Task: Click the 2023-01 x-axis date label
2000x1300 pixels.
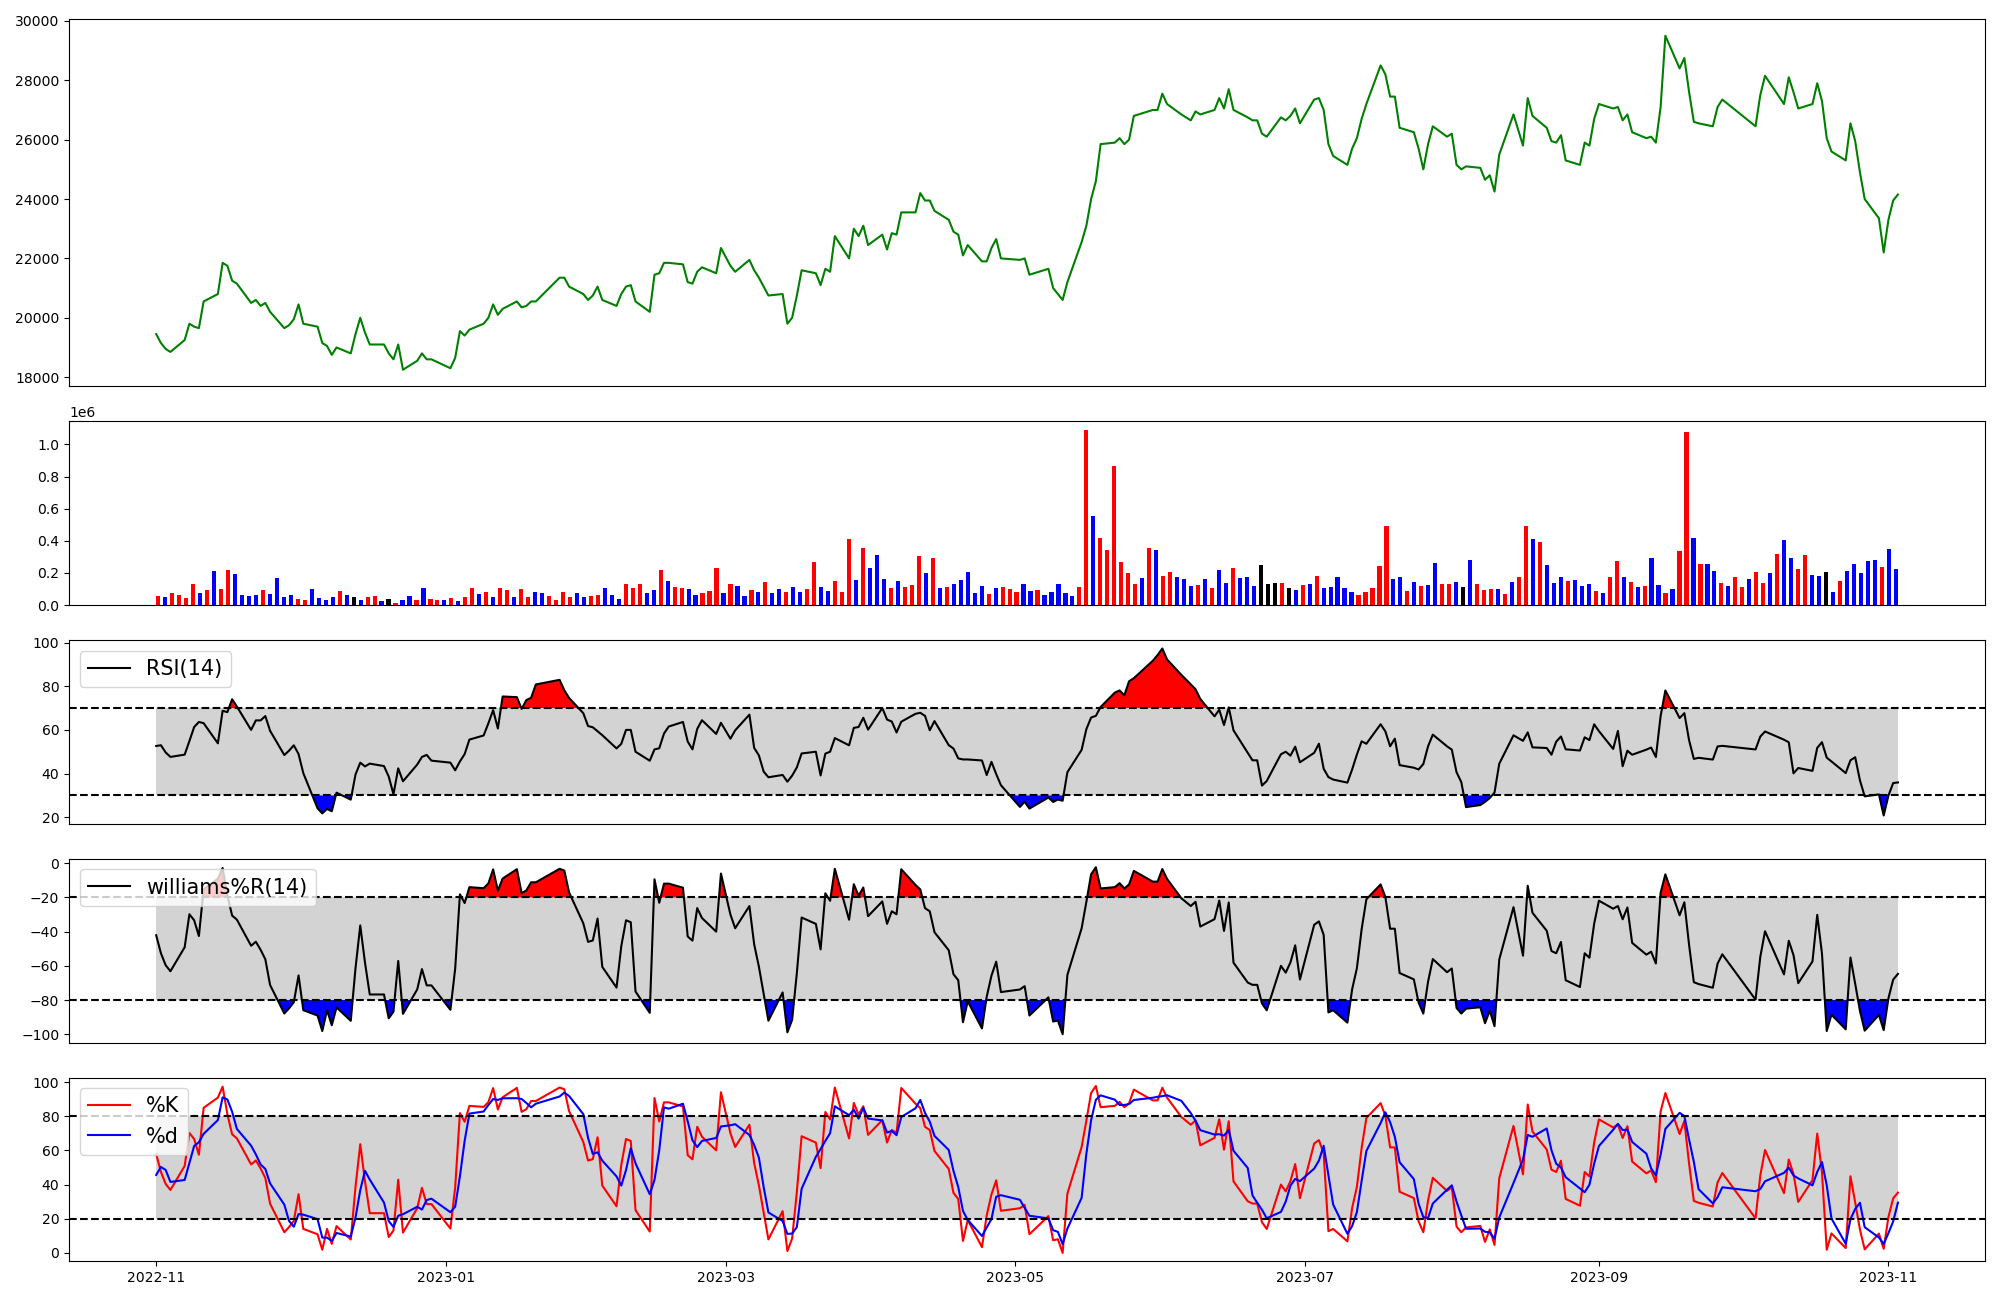Action: (x=446, y=1277)
